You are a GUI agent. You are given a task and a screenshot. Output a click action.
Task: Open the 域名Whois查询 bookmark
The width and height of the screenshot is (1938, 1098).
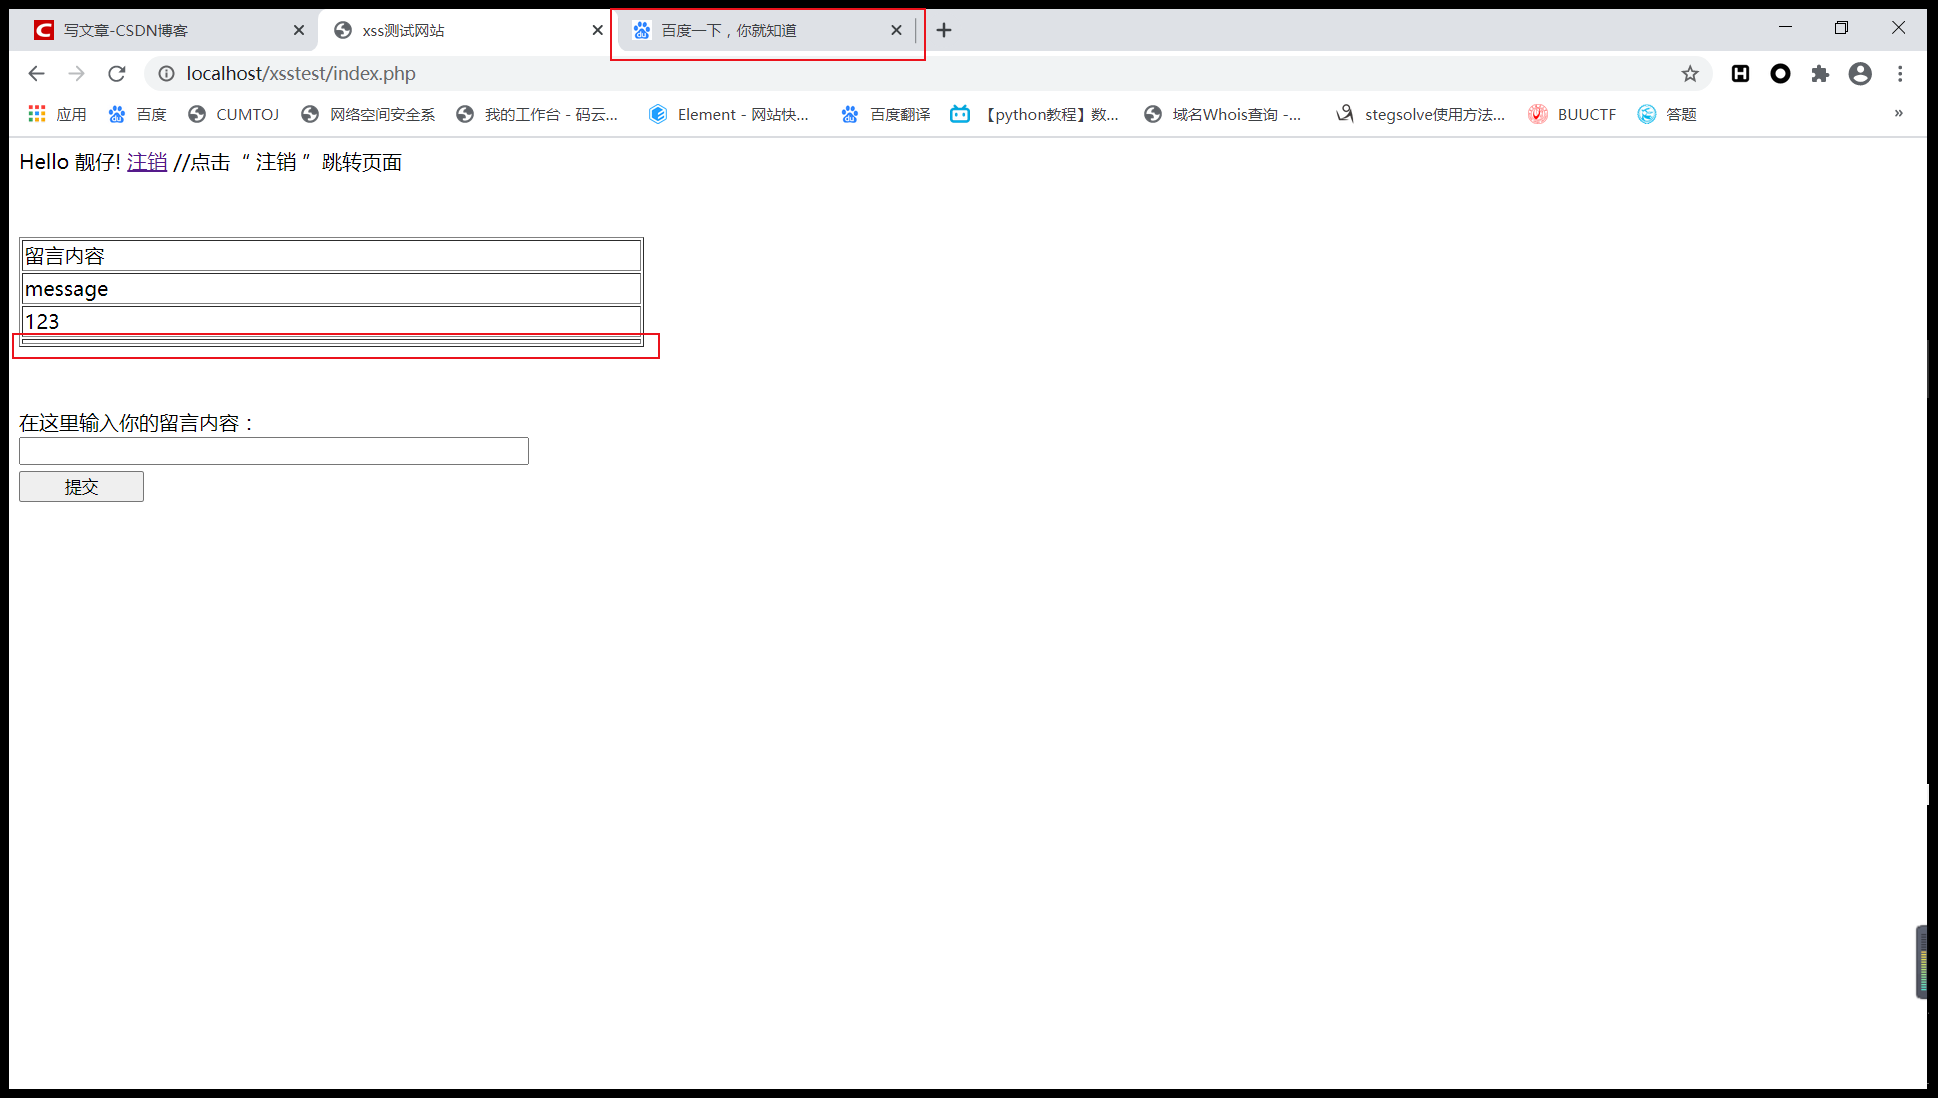click(x=1223, y=115)
